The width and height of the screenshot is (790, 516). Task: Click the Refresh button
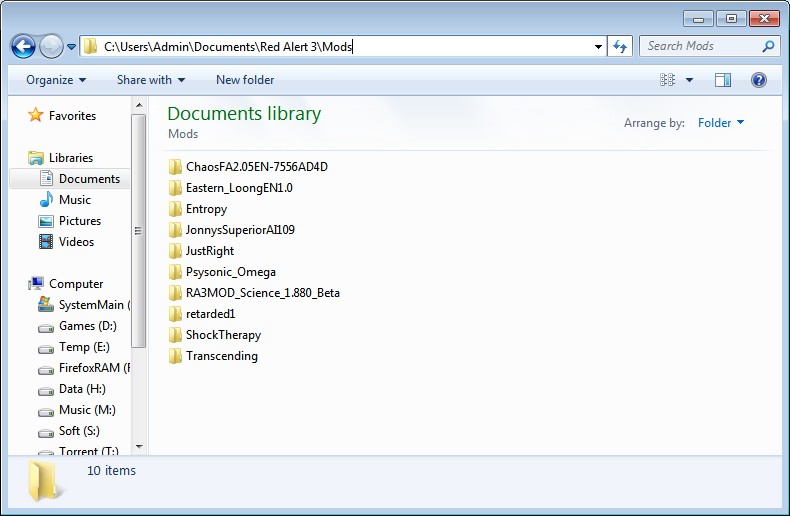(620, 47)
